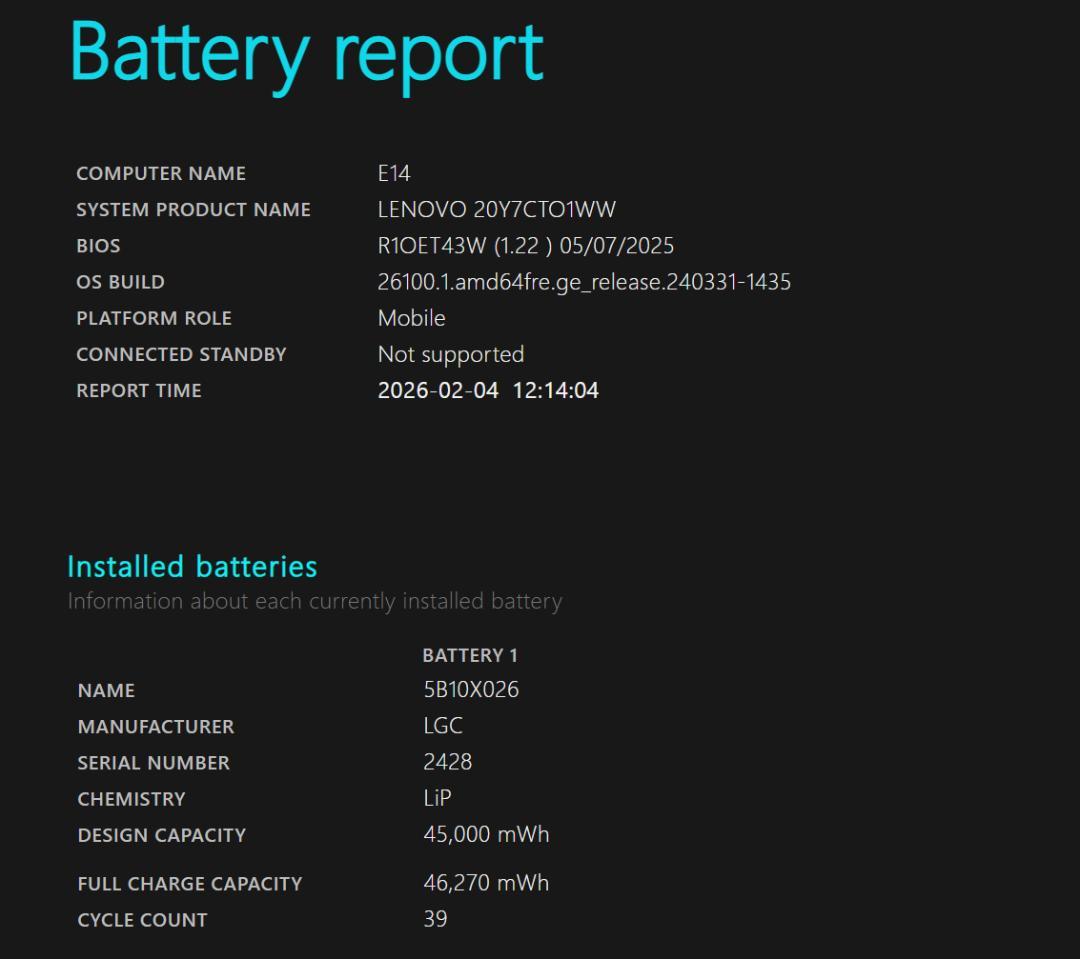Screen dimensions: 1080x959
Task: Click the Not supported standby value
Action: pyautogui.click(x=450, y=355)
